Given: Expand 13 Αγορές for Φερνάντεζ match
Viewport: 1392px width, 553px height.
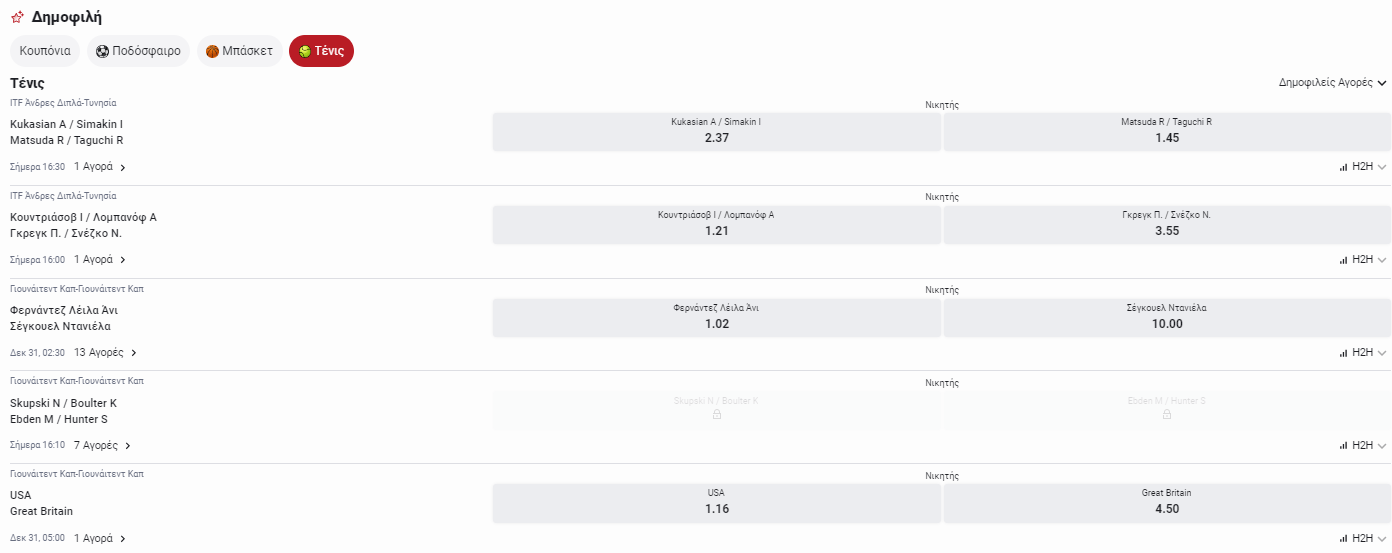Looking at the screenshot, I should point(105,353).
